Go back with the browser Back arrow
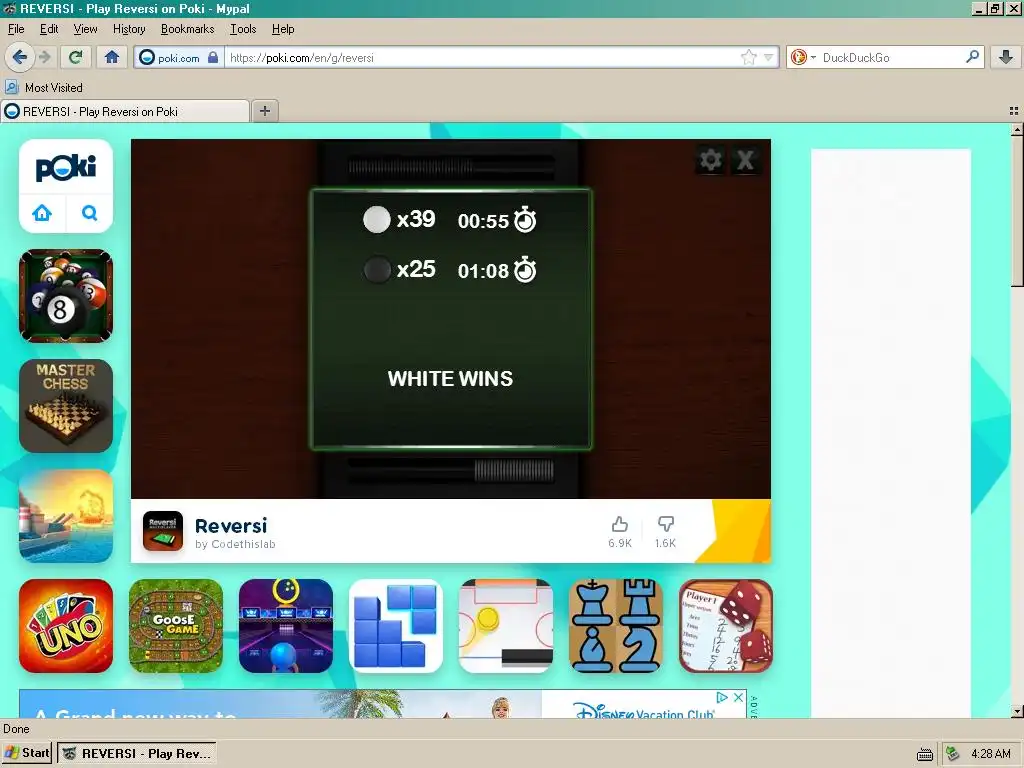1024x768 pixels. [20, 57]
